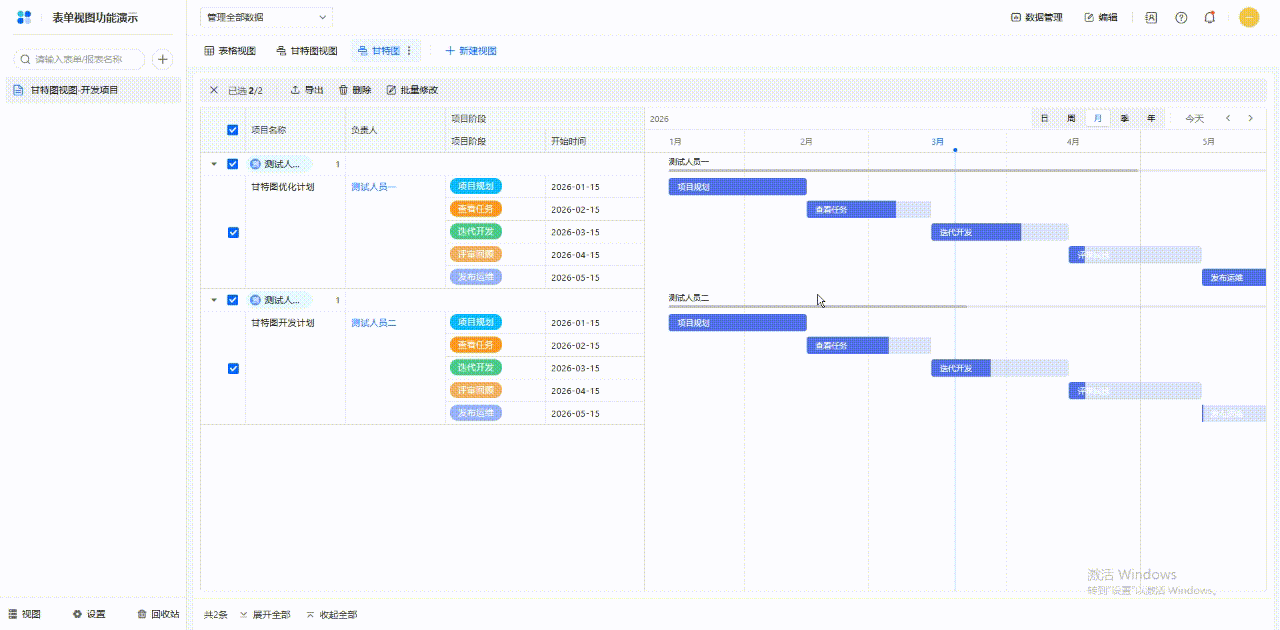
Task: Open the 管理全部数据 dropdown
Action: point(266,17)
